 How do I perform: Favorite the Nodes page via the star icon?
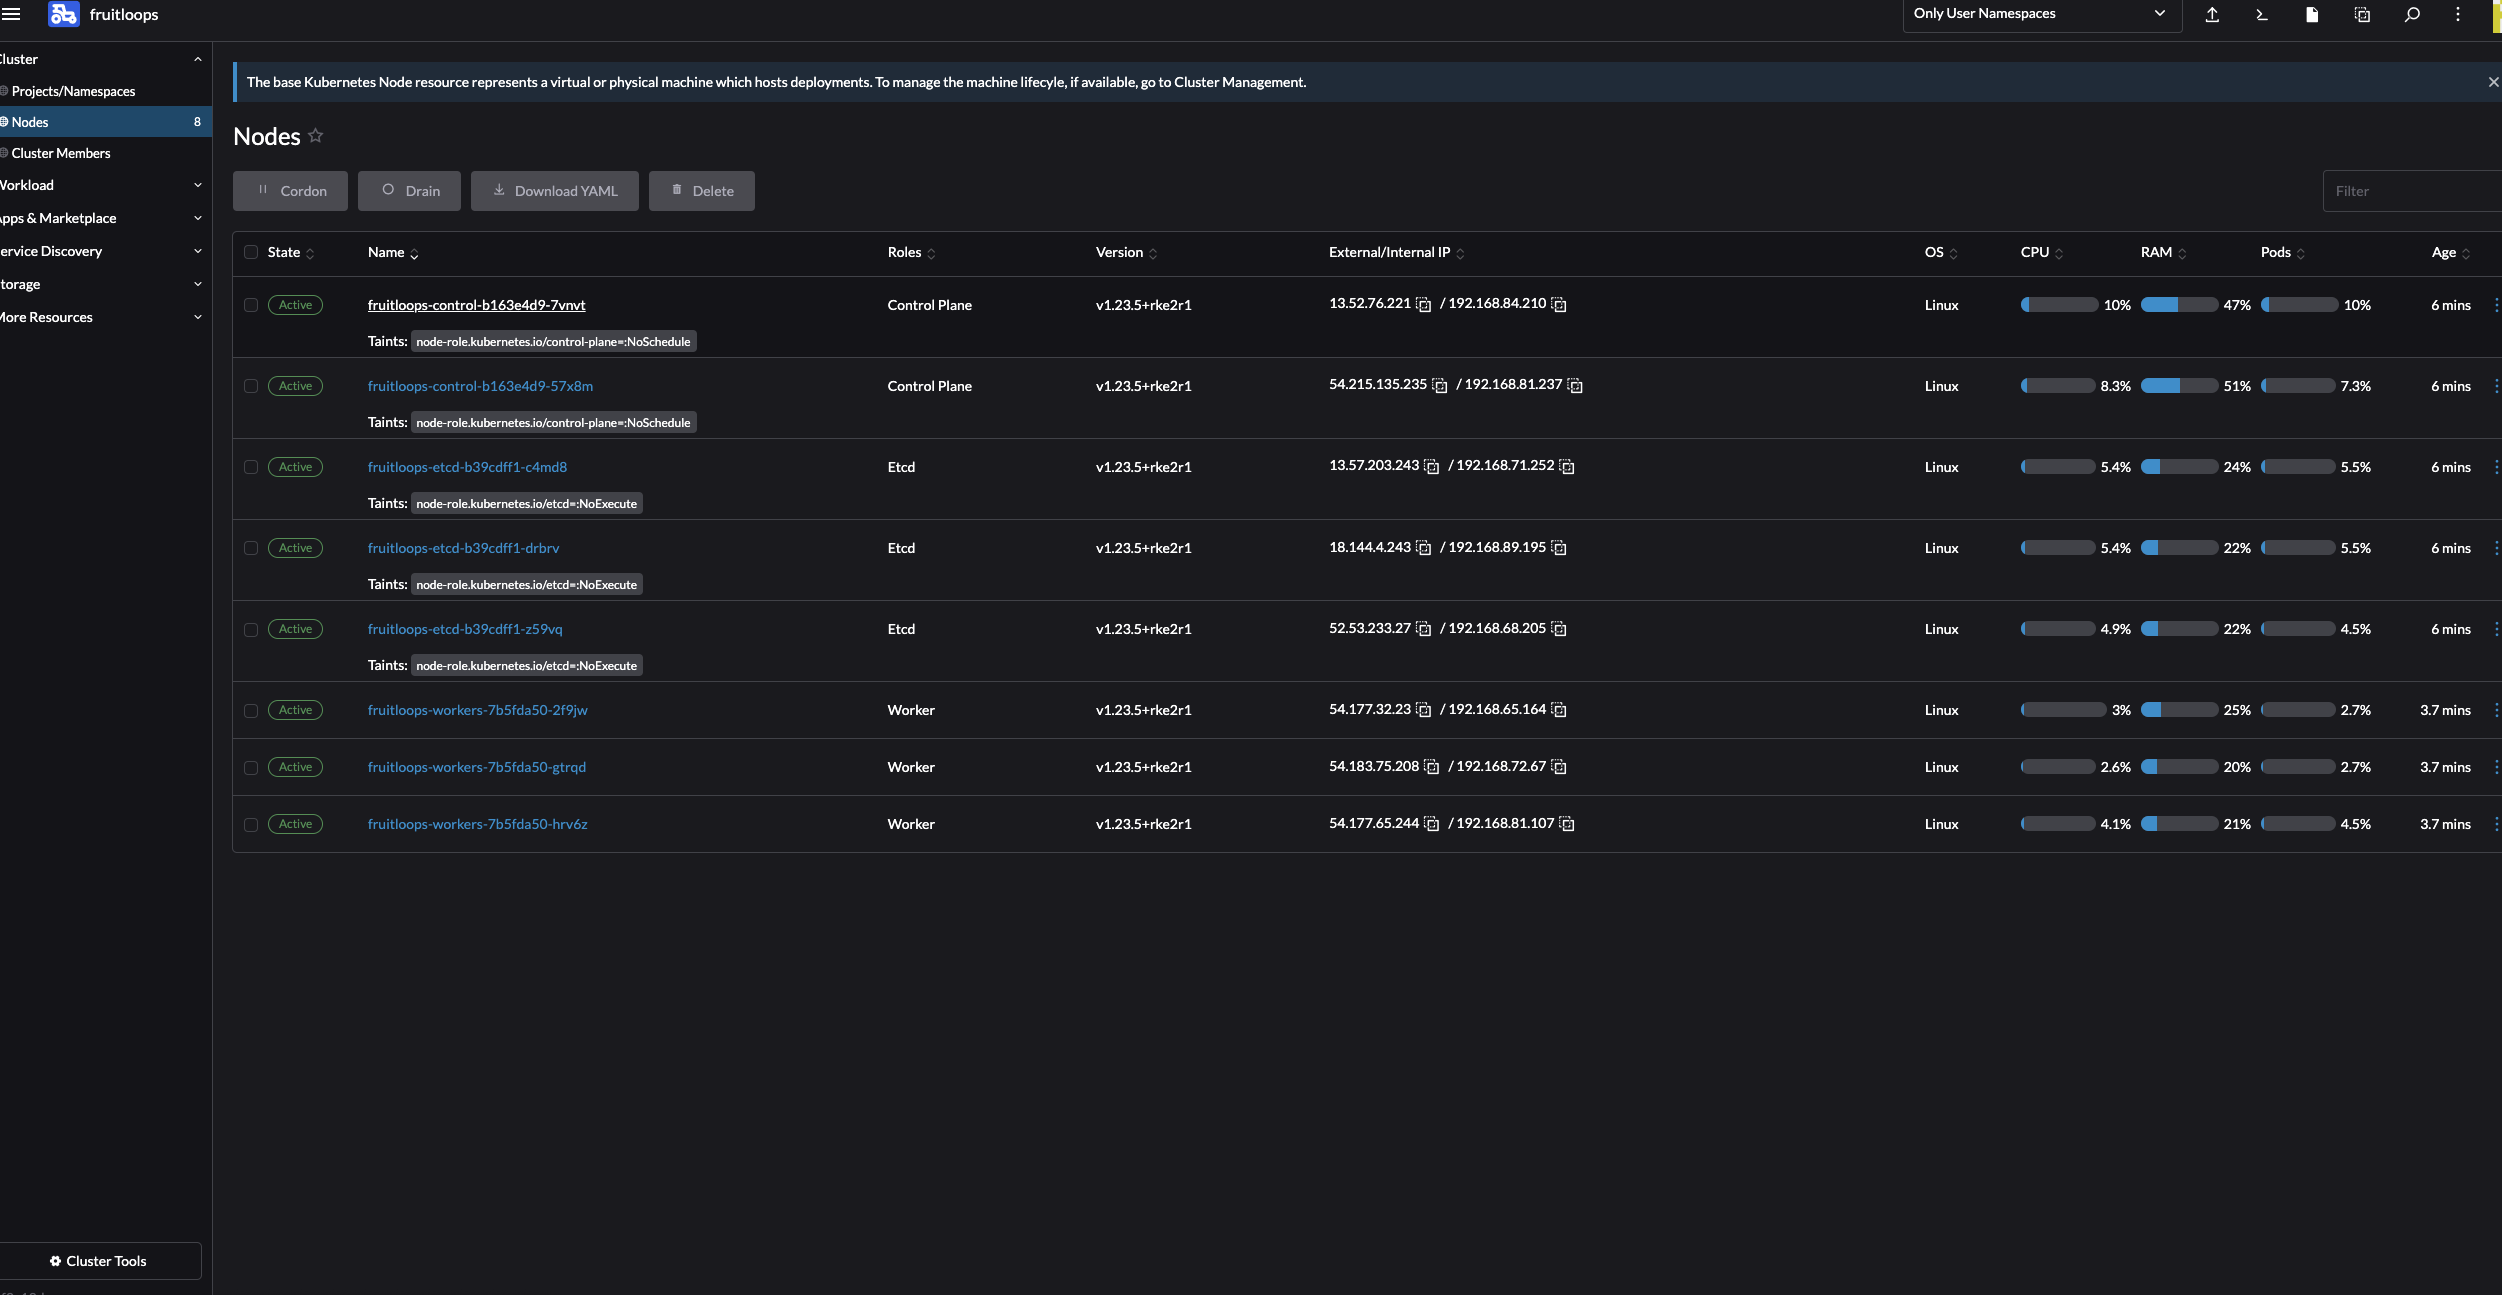[314, 135]
